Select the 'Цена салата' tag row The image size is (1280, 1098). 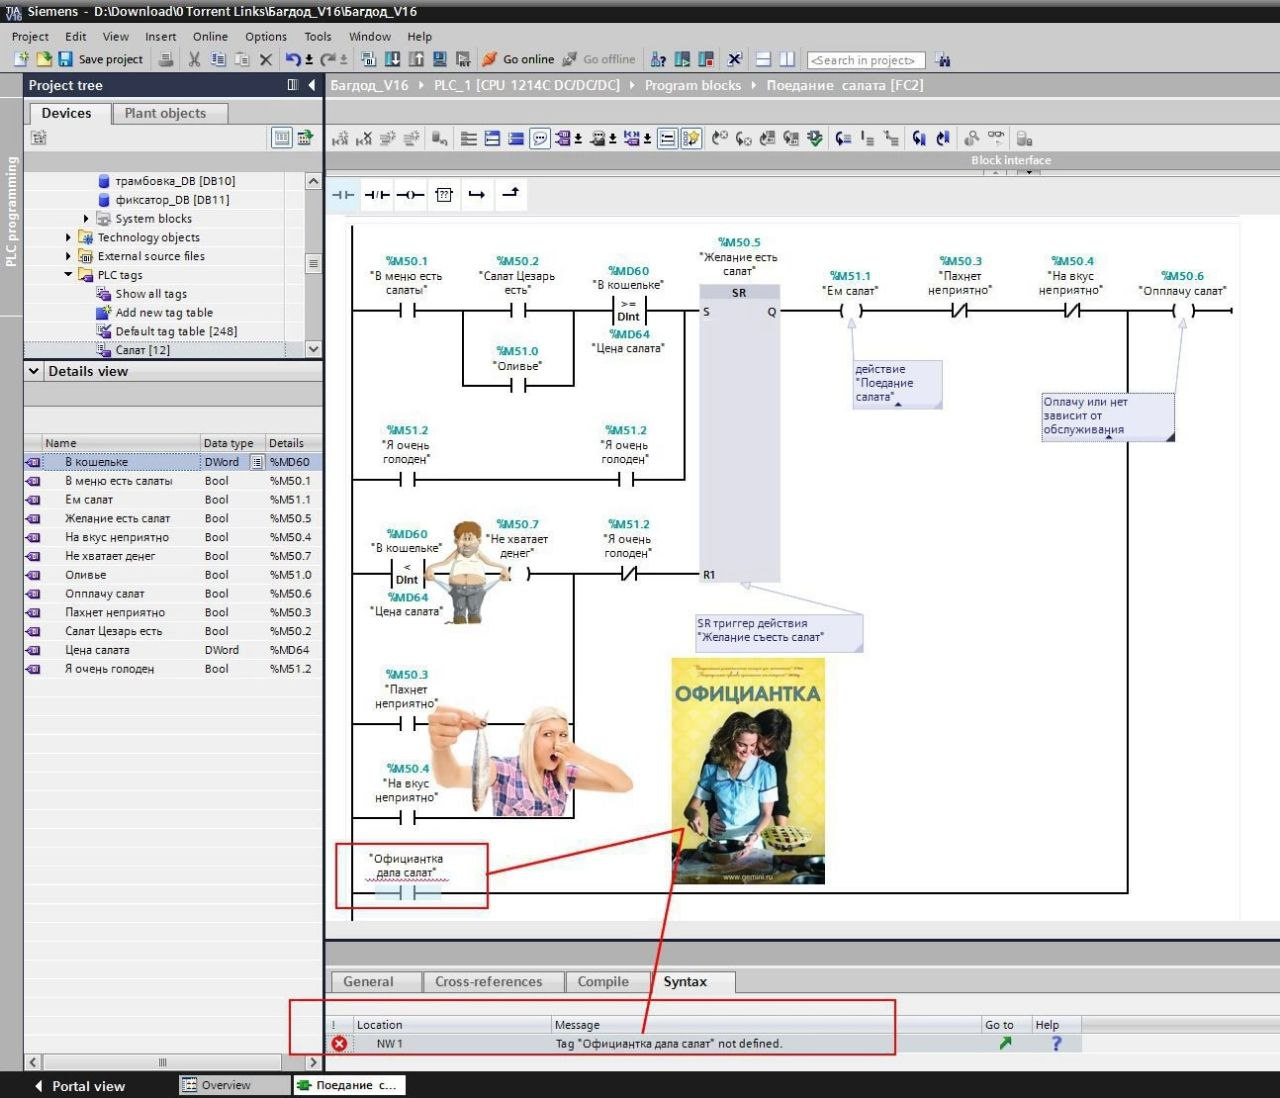coord(172,650)
